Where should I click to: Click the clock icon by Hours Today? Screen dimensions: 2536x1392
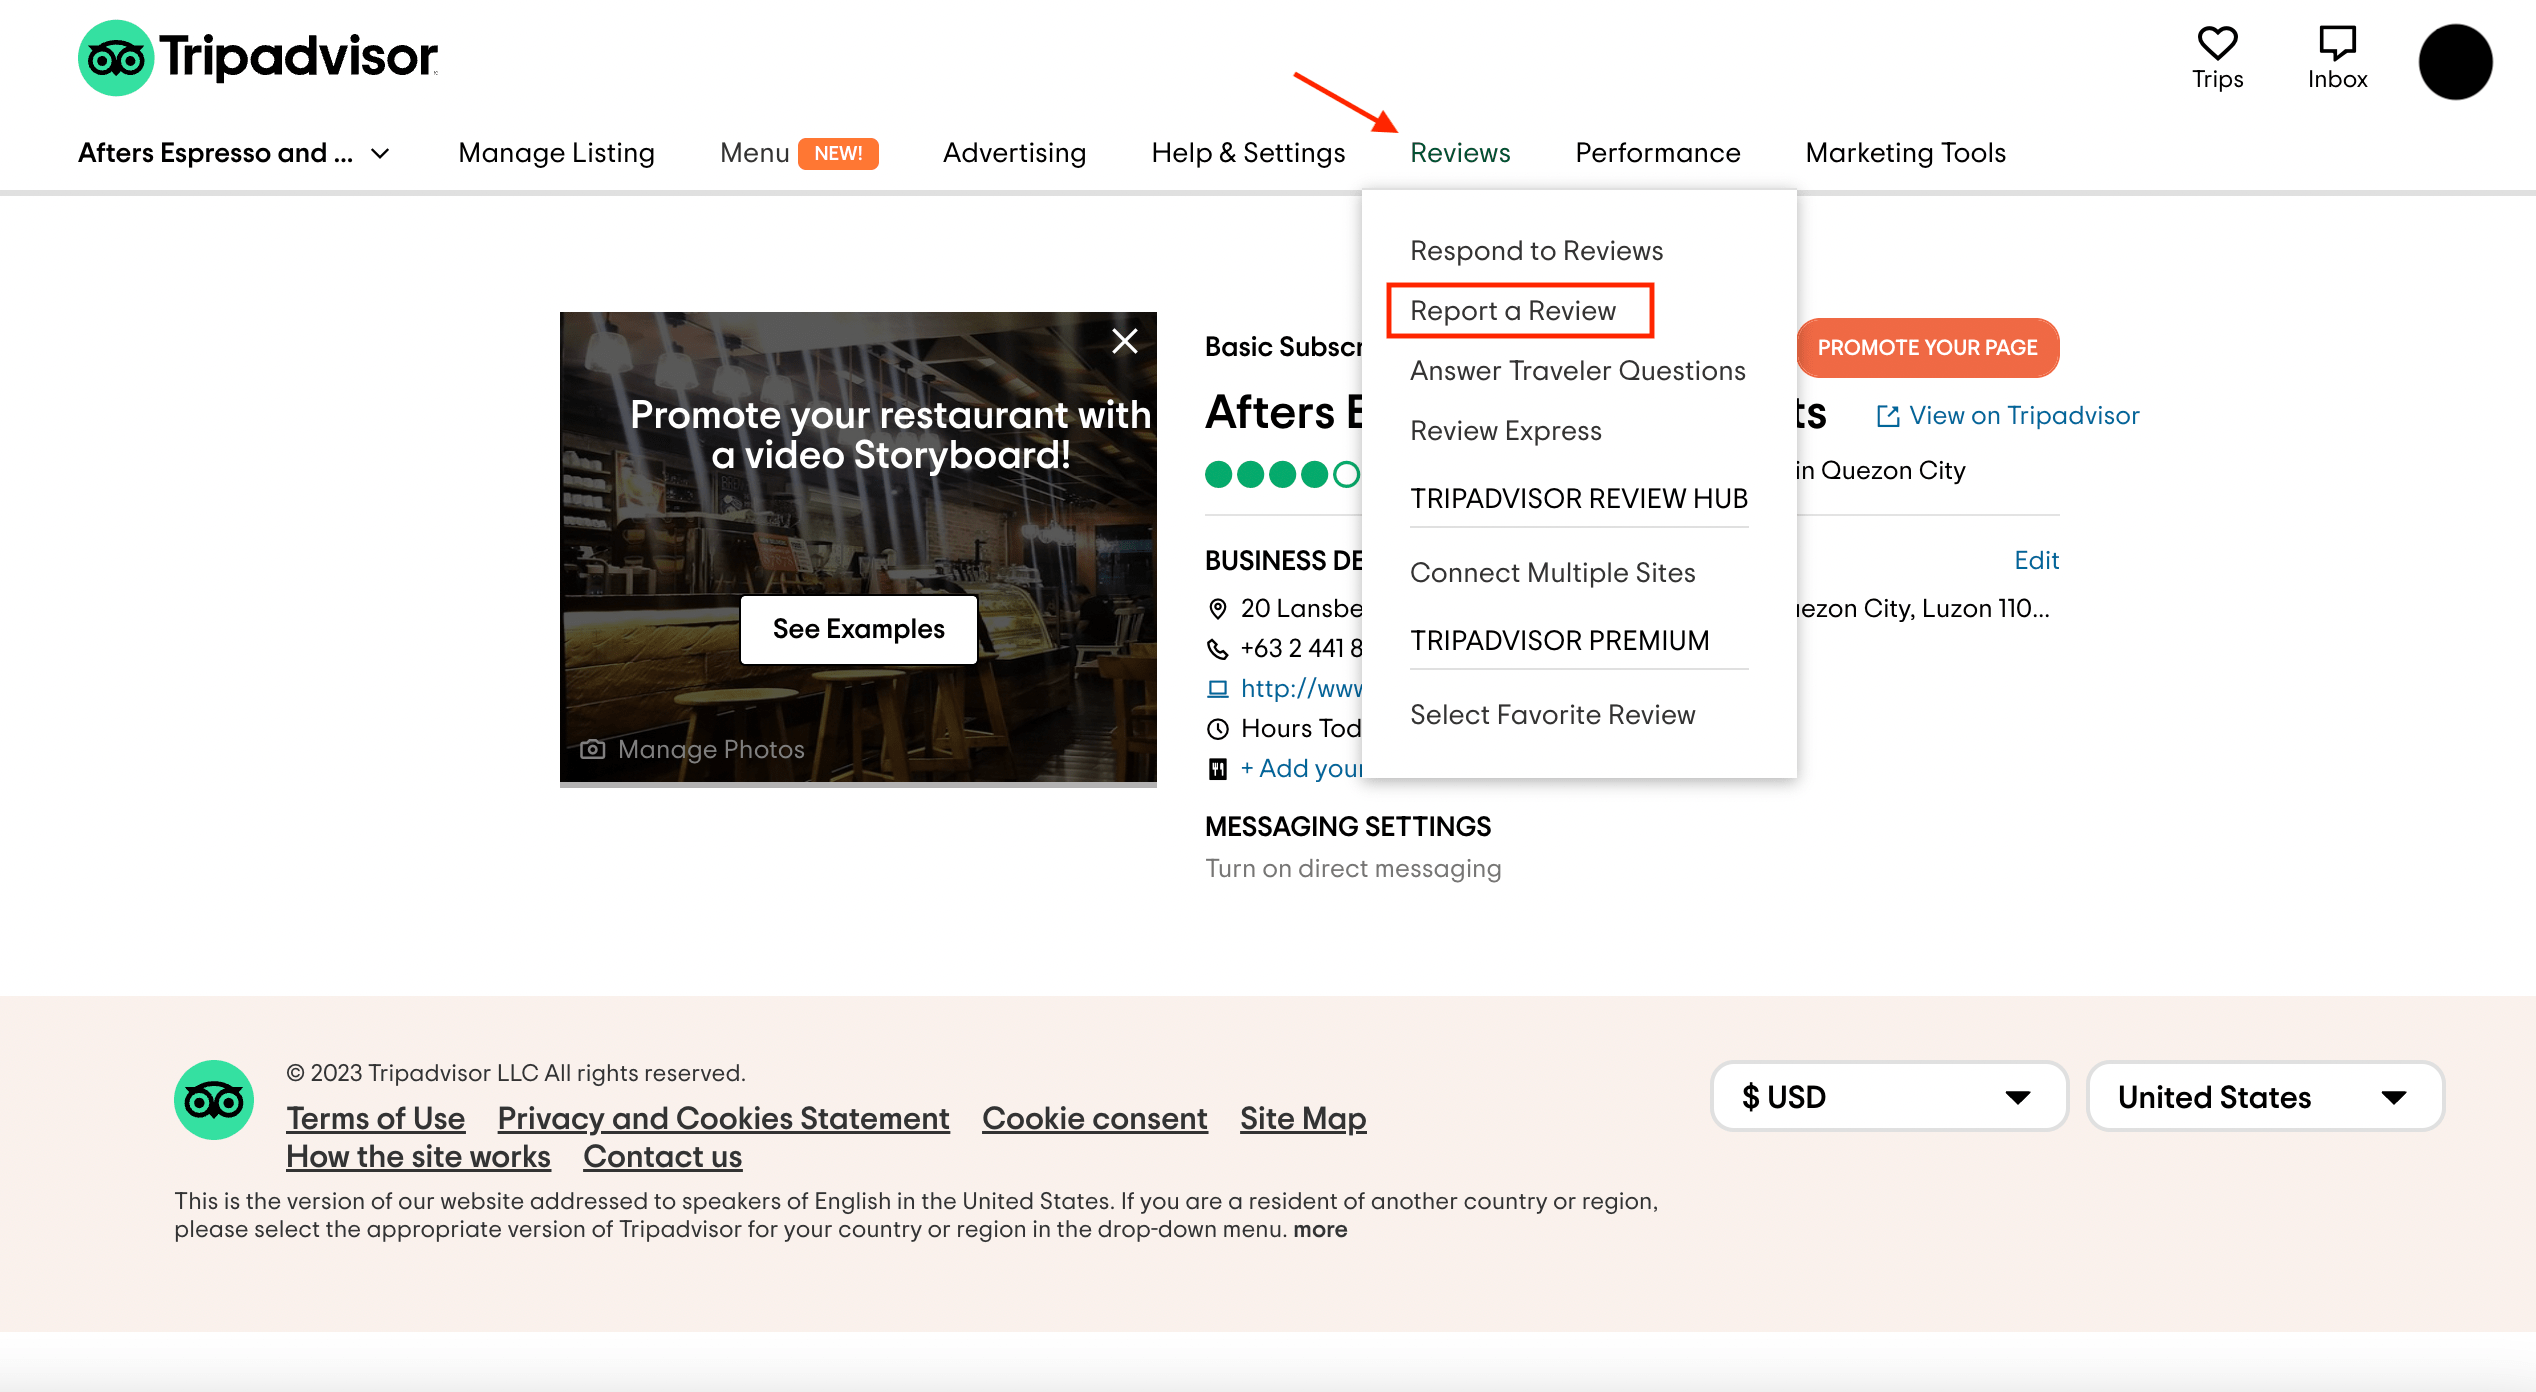click(x=1217, y=728)
